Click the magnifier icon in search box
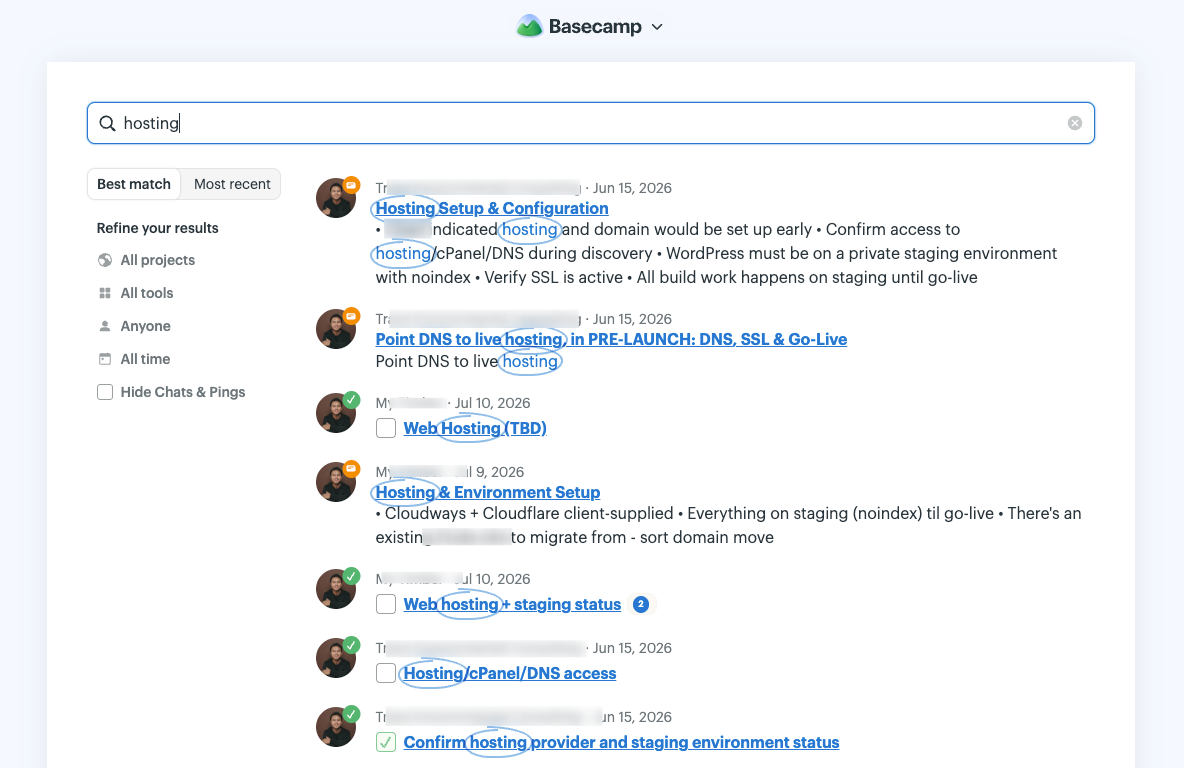Image resolution: width=1184 pixels, height=768 pixels. click(107, 123)
